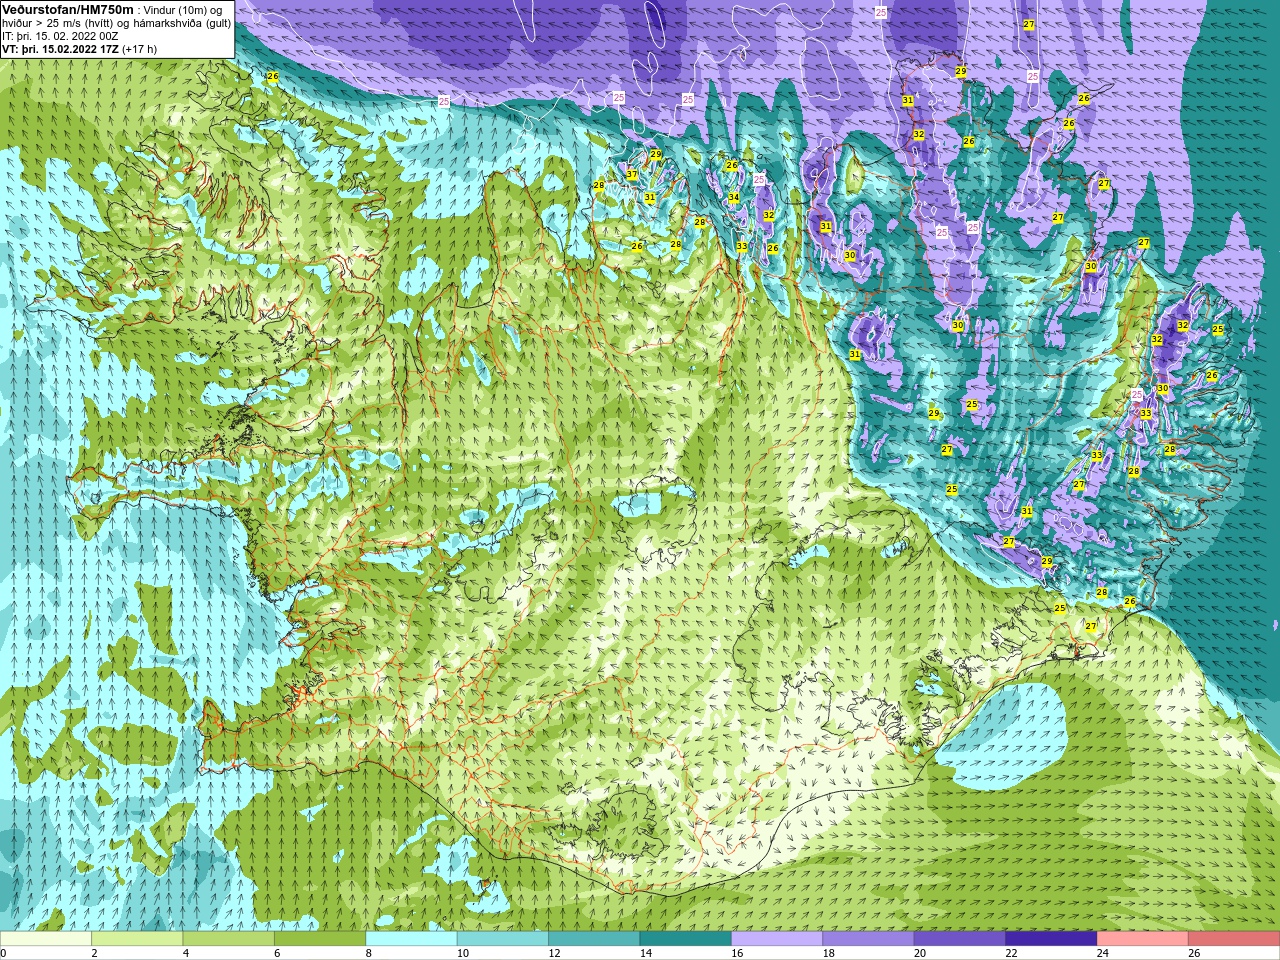
Task: Pick the light pink 24–26 legend swatch
Action: click(x=1143, y=939)
